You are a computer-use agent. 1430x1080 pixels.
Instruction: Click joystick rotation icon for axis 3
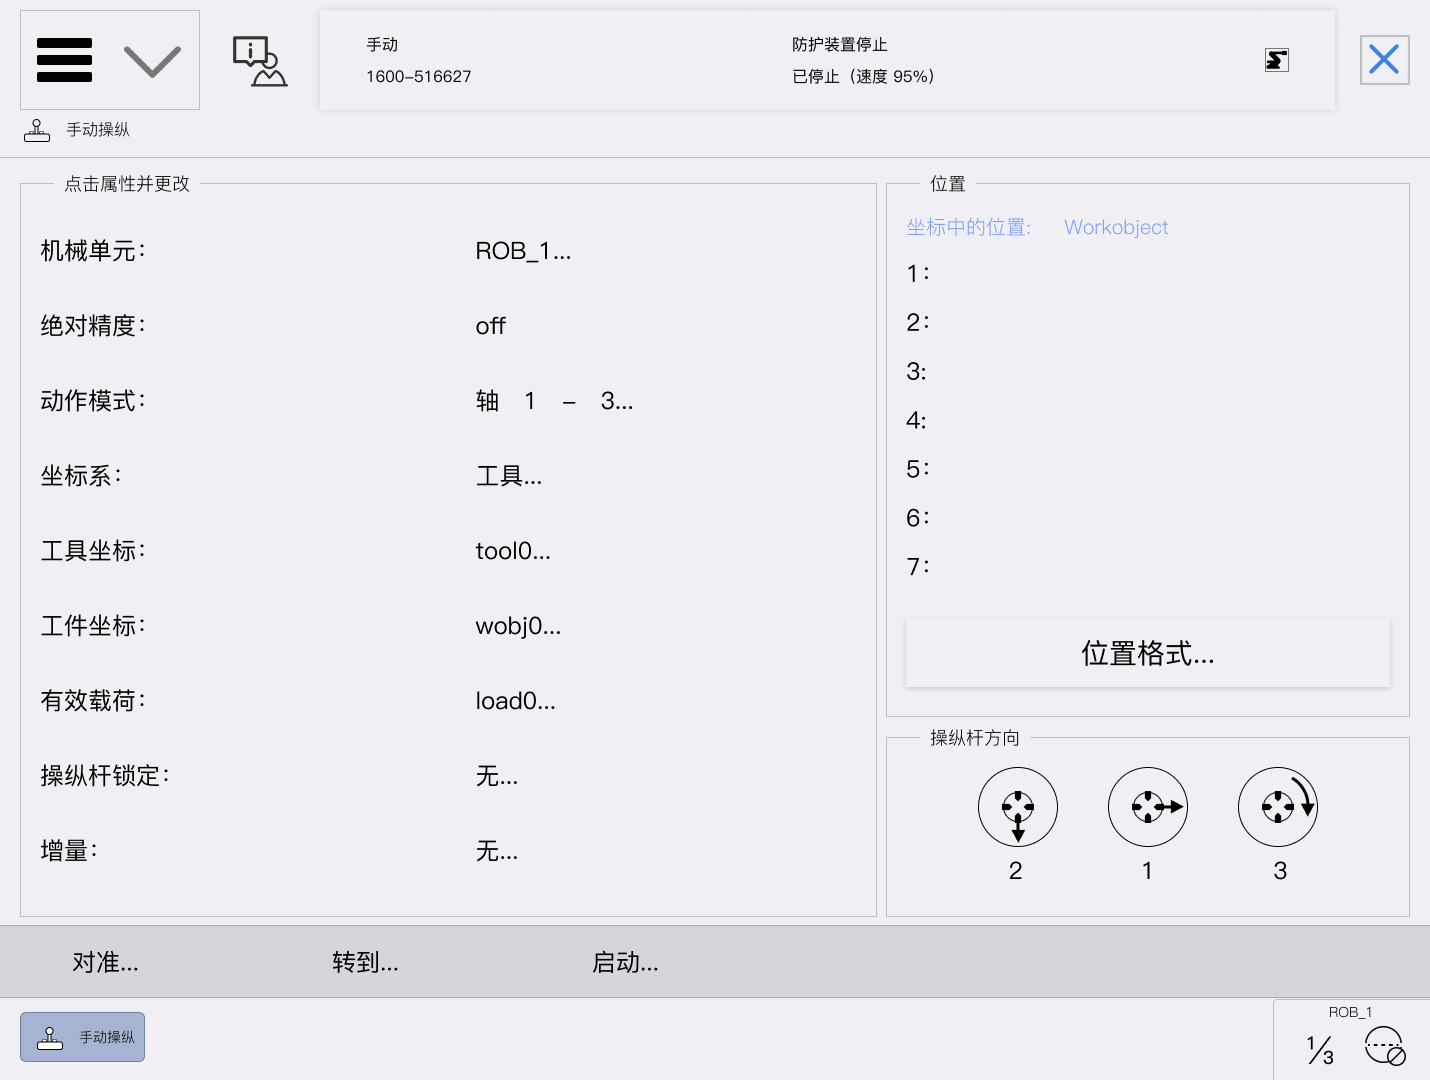pos(1277,808)
